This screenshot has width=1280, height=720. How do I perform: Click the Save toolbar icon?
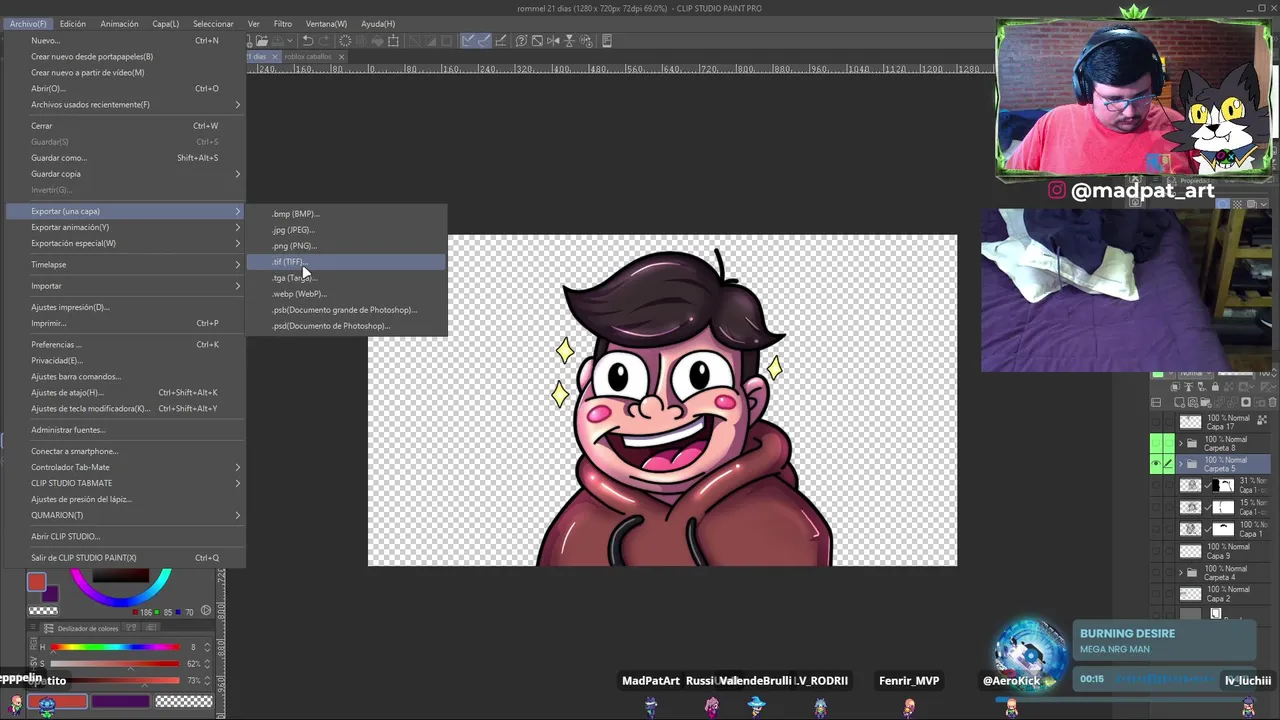277,41
